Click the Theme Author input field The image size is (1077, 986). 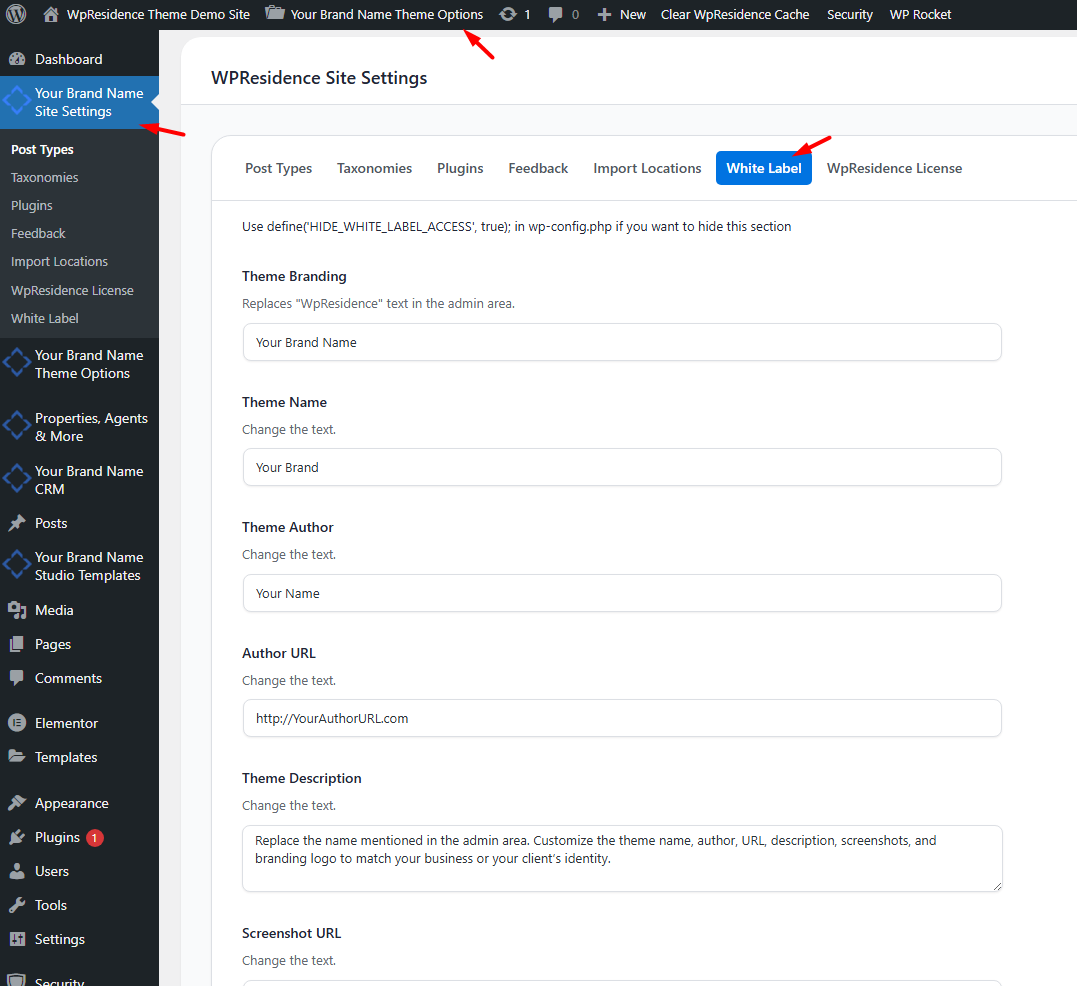(622, 593)
